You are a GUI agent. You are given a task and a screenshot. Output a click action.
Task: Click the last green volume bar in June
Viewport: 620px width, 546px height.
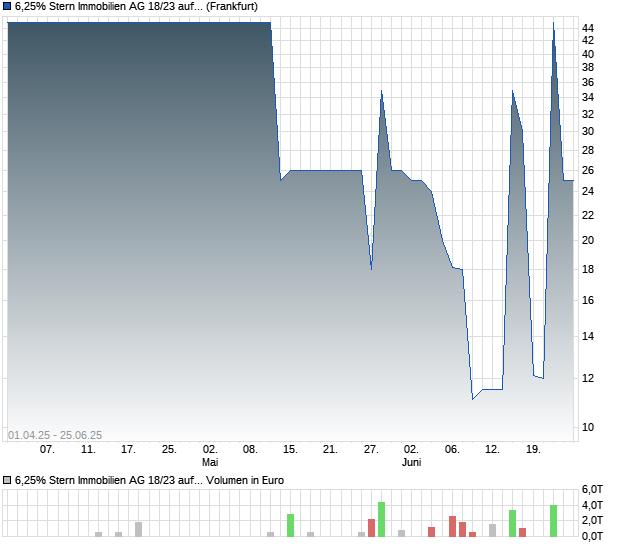tap(553, 521)
